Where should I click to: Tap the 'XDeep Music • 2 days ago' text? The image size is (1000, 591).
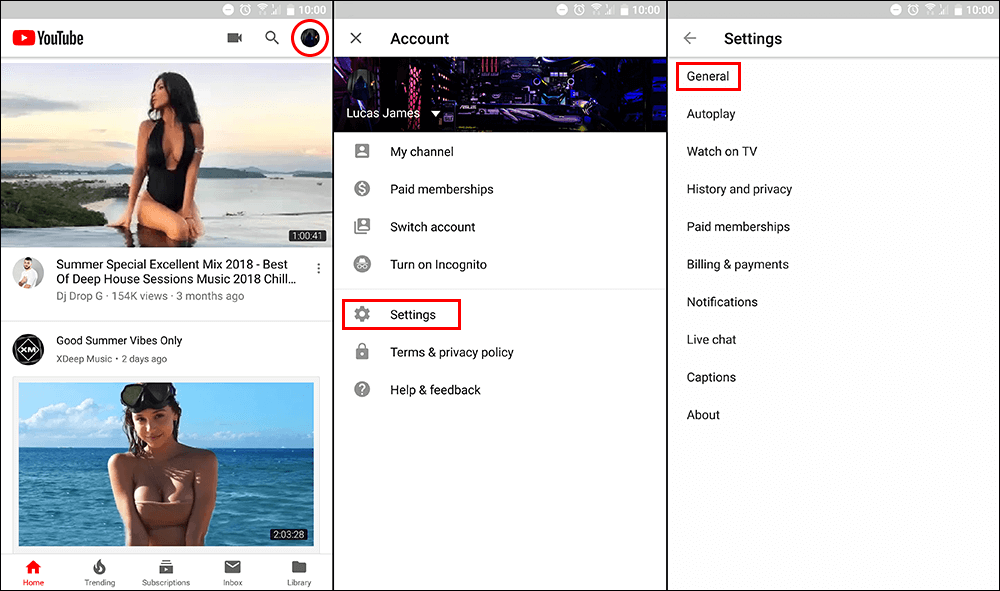112,359
